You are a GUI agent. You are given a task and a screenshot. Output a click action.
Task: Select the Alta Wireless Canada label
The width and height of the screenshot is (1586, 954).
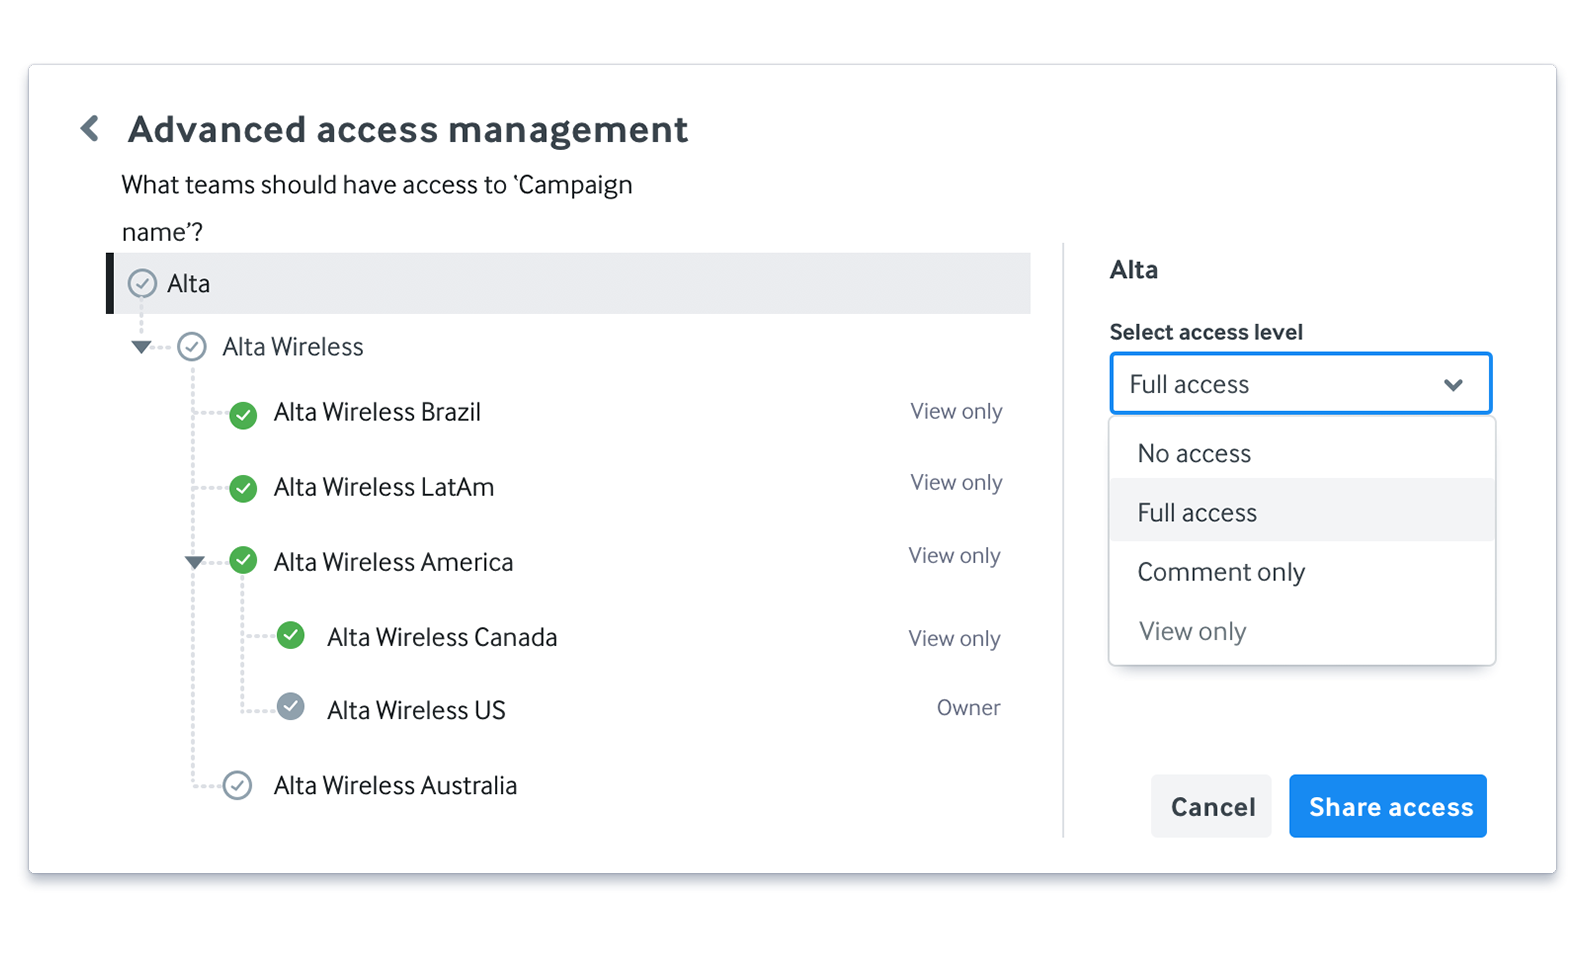[x=442, y=637]
